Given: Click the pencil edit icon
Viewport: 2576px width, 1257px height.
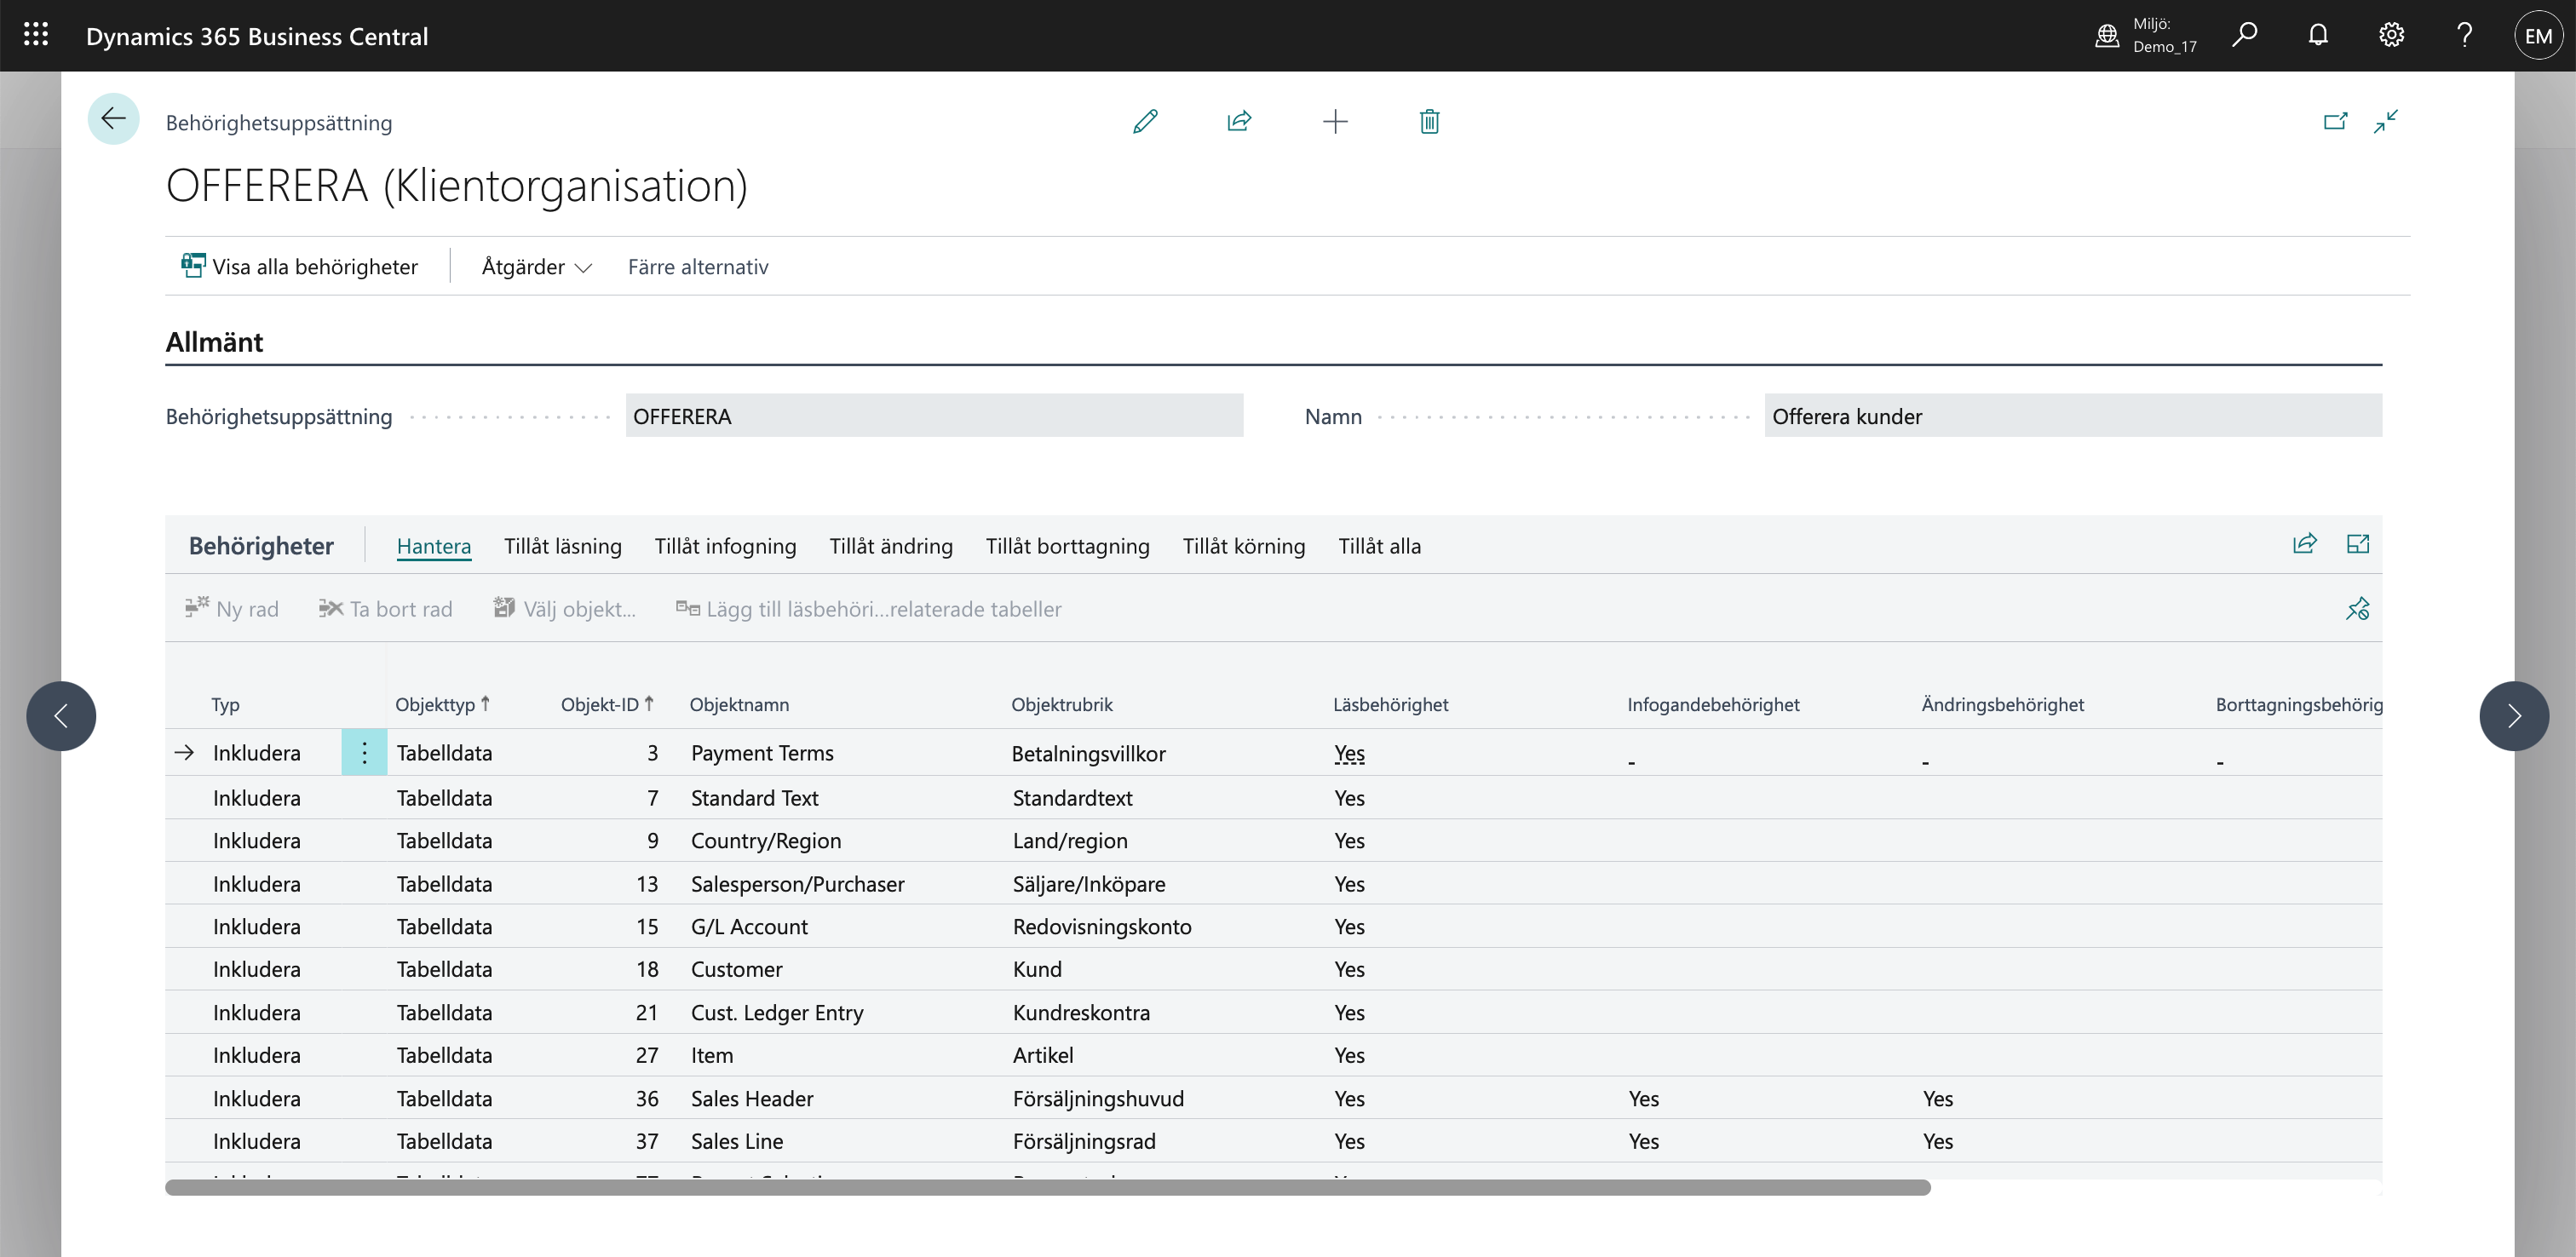Looking at the screenshot, I should pyautogui.click(x=1145, y=121).
